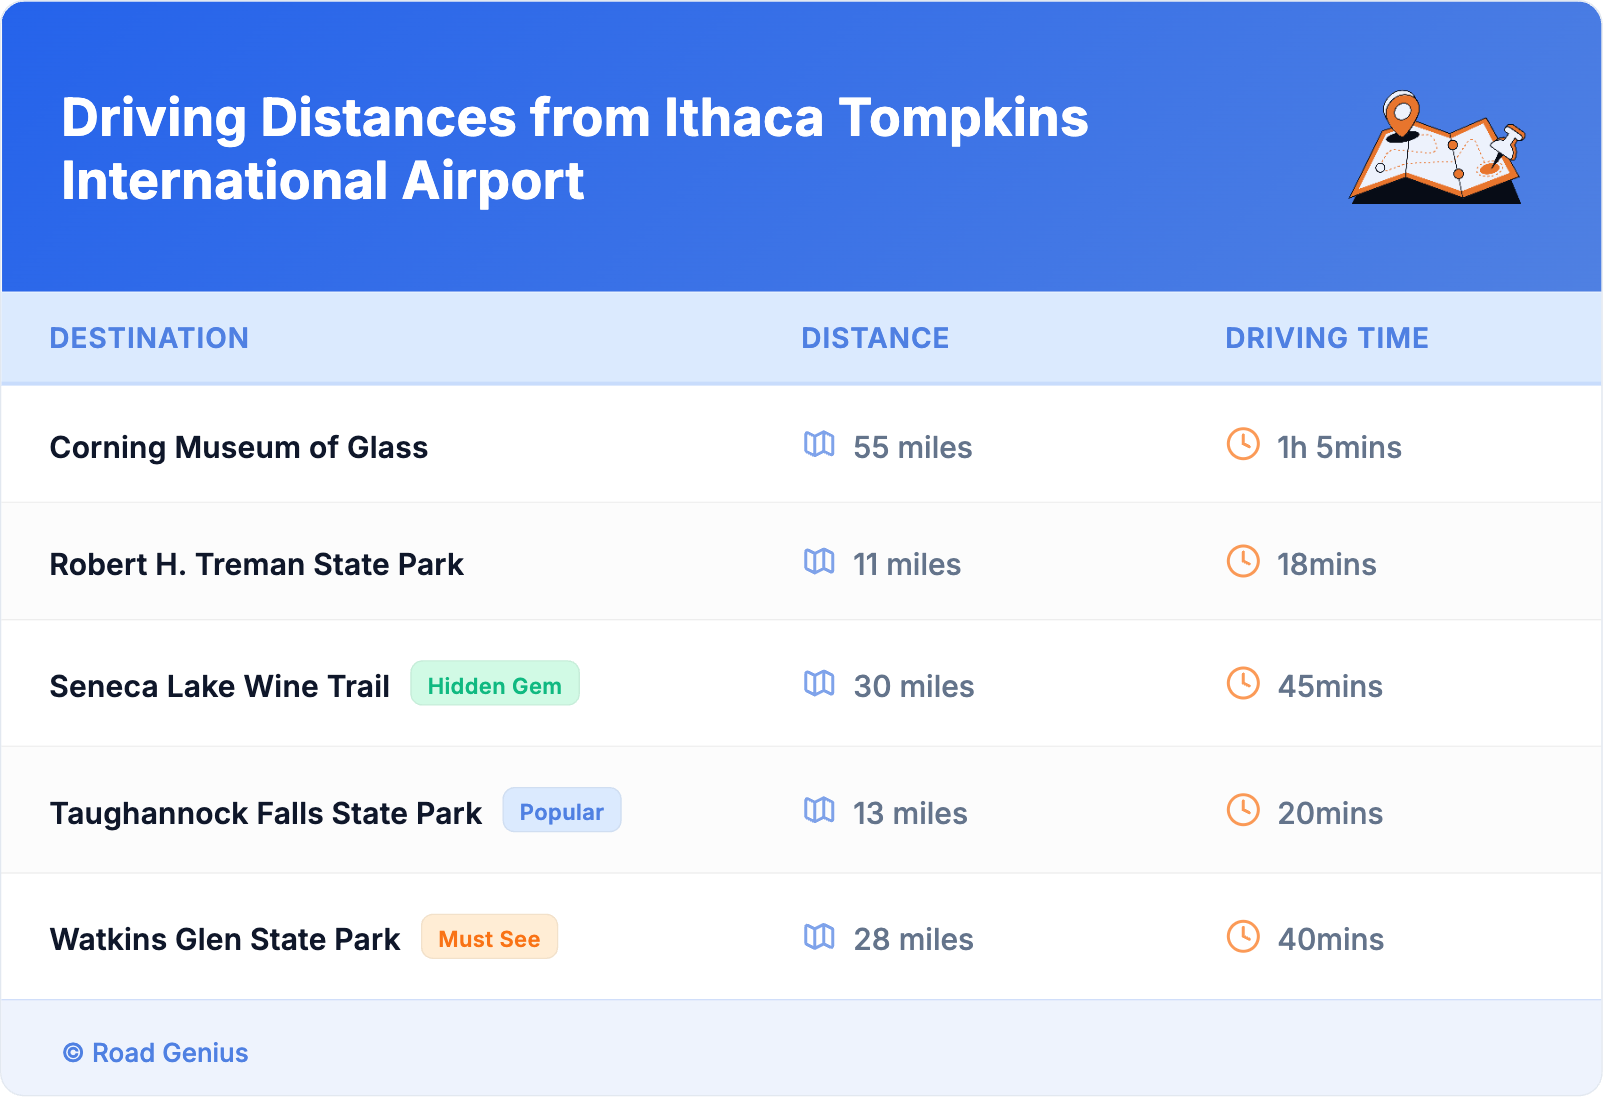Click the map icon beside 13 miles
The image size is (1604, 1098).
[x=819, y=811]
